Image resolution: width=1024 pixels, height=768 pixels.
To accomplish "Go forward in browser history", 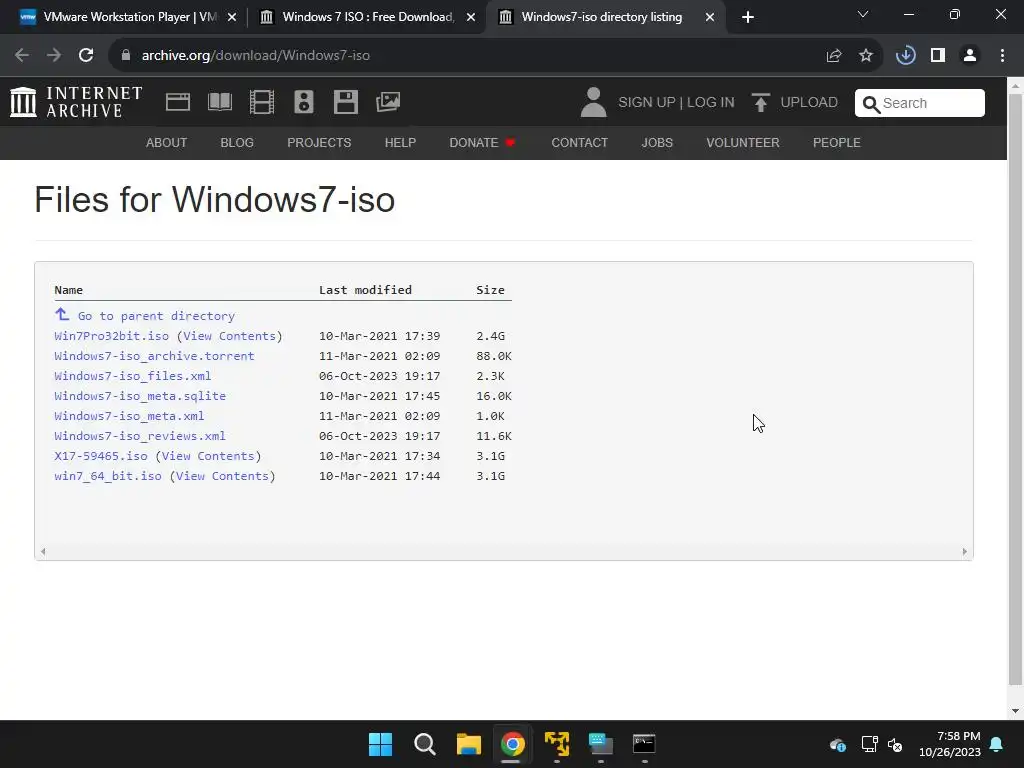I will click(x=54, y=56).
